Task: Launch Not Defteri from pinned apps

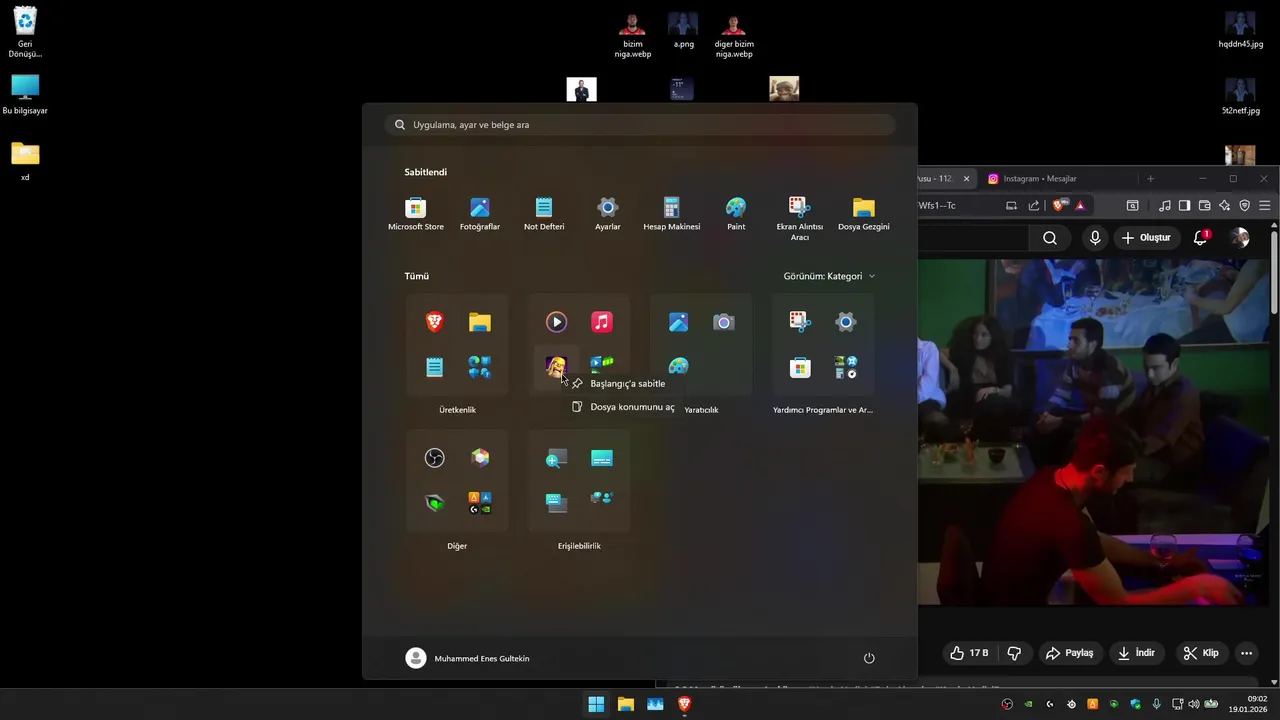Action: coord(543,214)
